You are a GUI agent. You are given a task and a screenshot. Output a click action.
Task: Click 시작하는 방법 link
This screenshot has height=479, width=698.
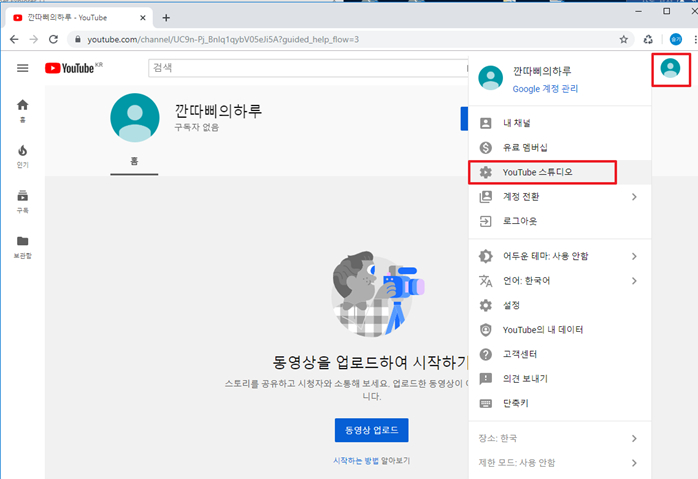[x=356, y=461]
